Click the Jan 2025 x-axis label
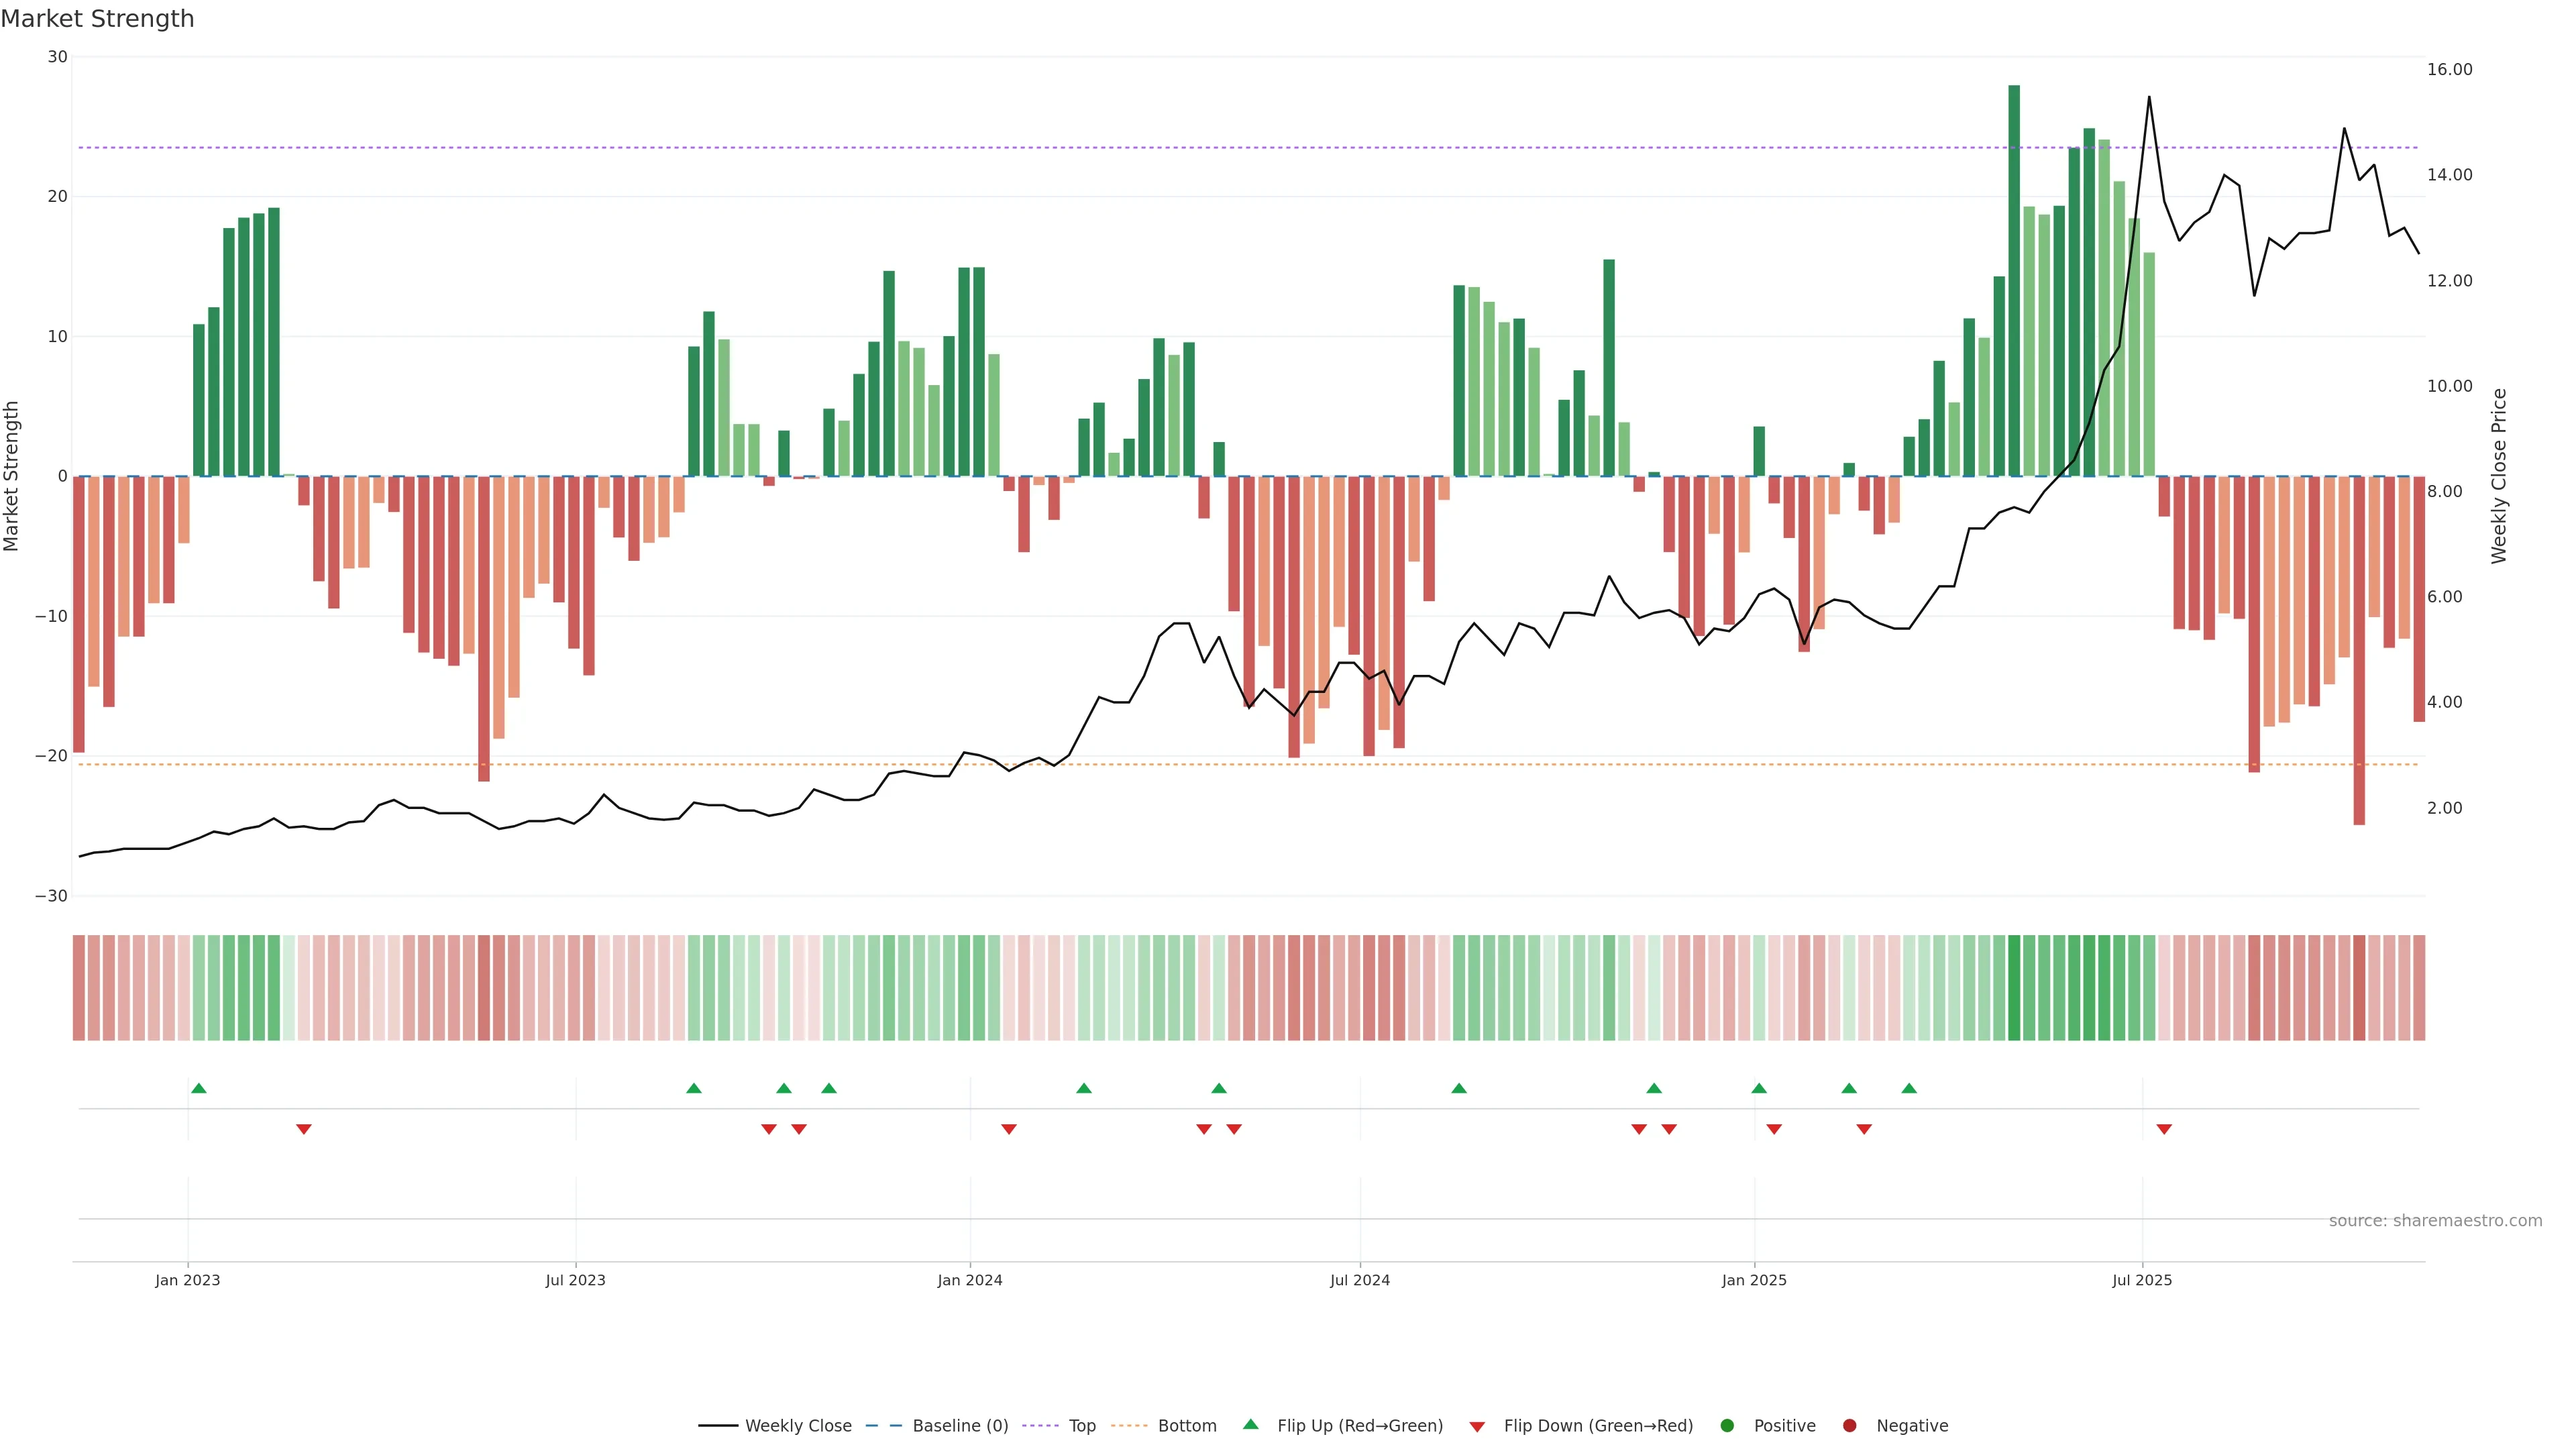Viewport: 2576px width, 1449px height. tap(1754, 1280)
